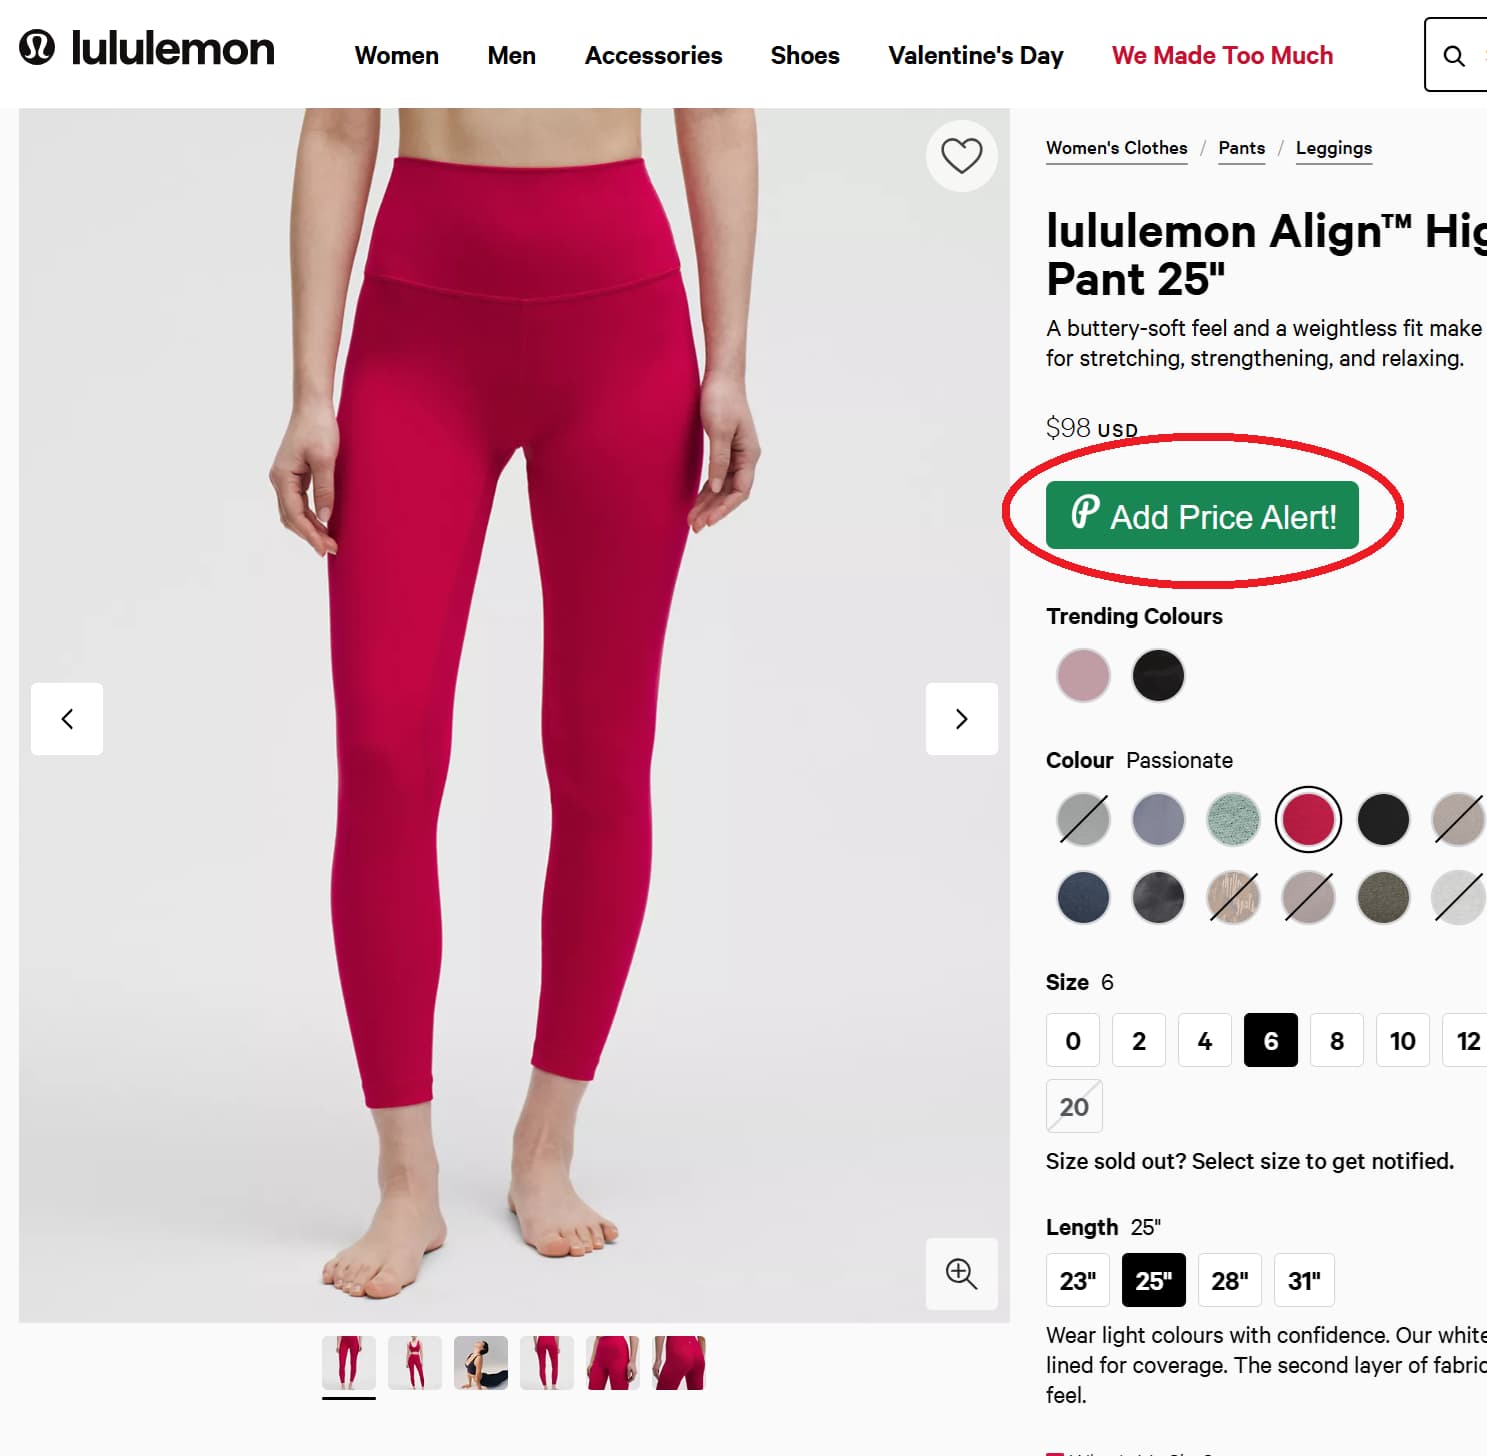Select size 8
Image resolution: width=1487 pixels, height=1456 pixels.
[1336, 1040]
